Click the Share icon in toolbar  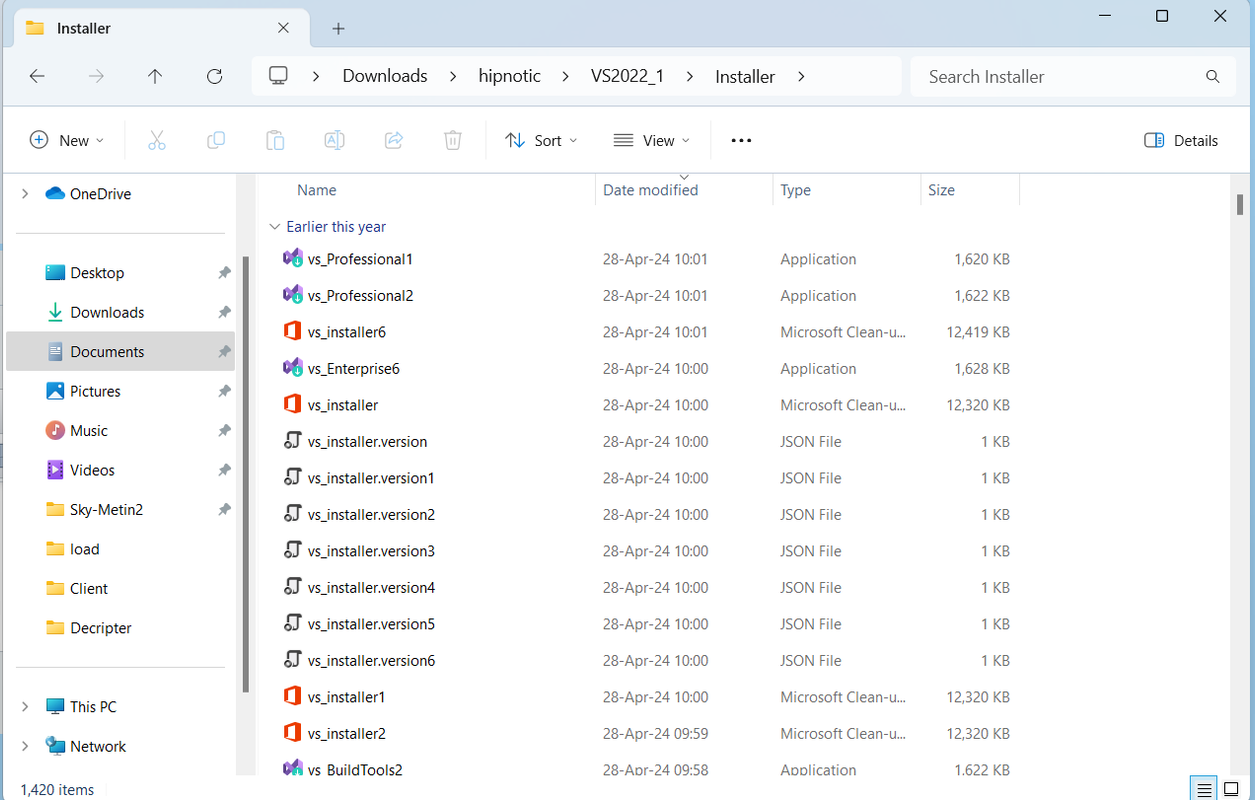coord(394,141)
